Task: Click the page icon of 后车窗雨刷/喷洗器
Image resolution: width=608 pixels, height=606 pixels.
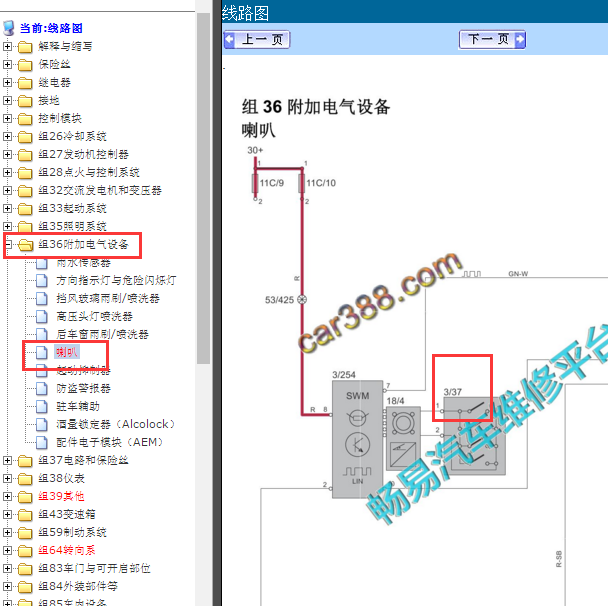Action: [x=41, y=335]
